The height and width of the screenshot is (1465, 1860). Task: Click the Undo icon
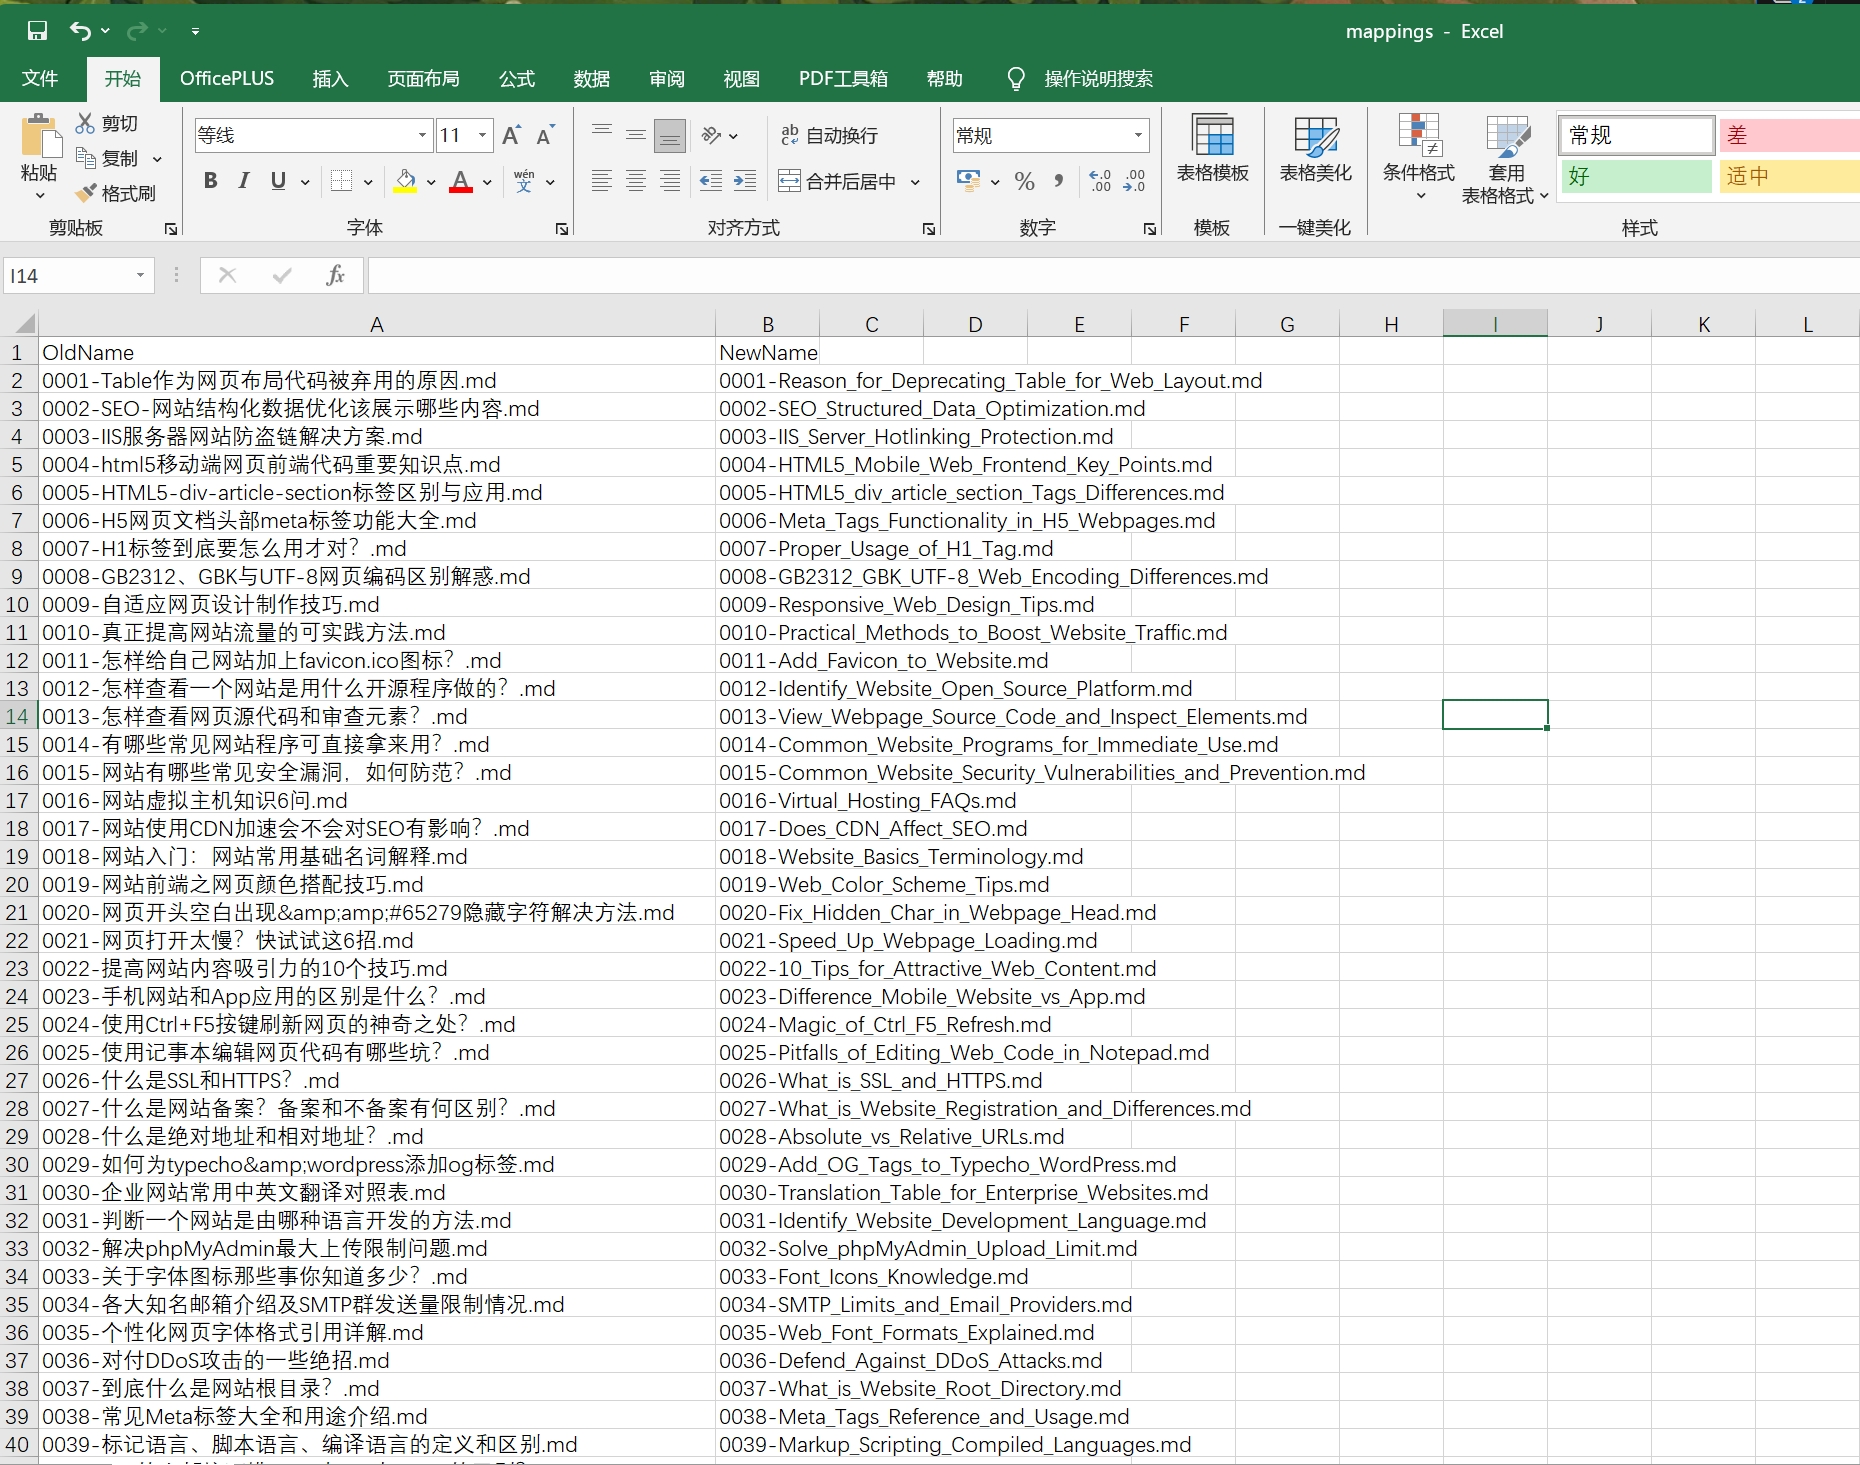79,30
